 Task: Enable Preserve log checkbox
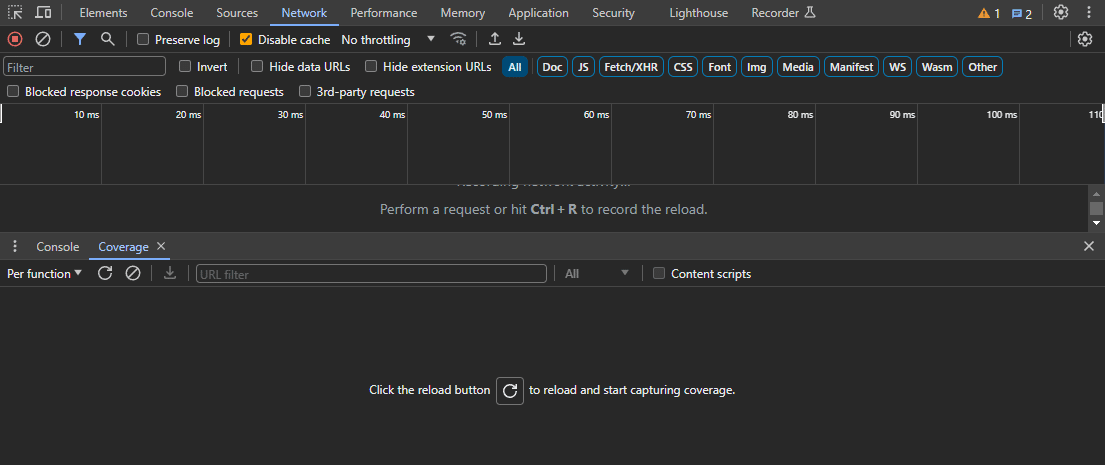click(143, 39)
